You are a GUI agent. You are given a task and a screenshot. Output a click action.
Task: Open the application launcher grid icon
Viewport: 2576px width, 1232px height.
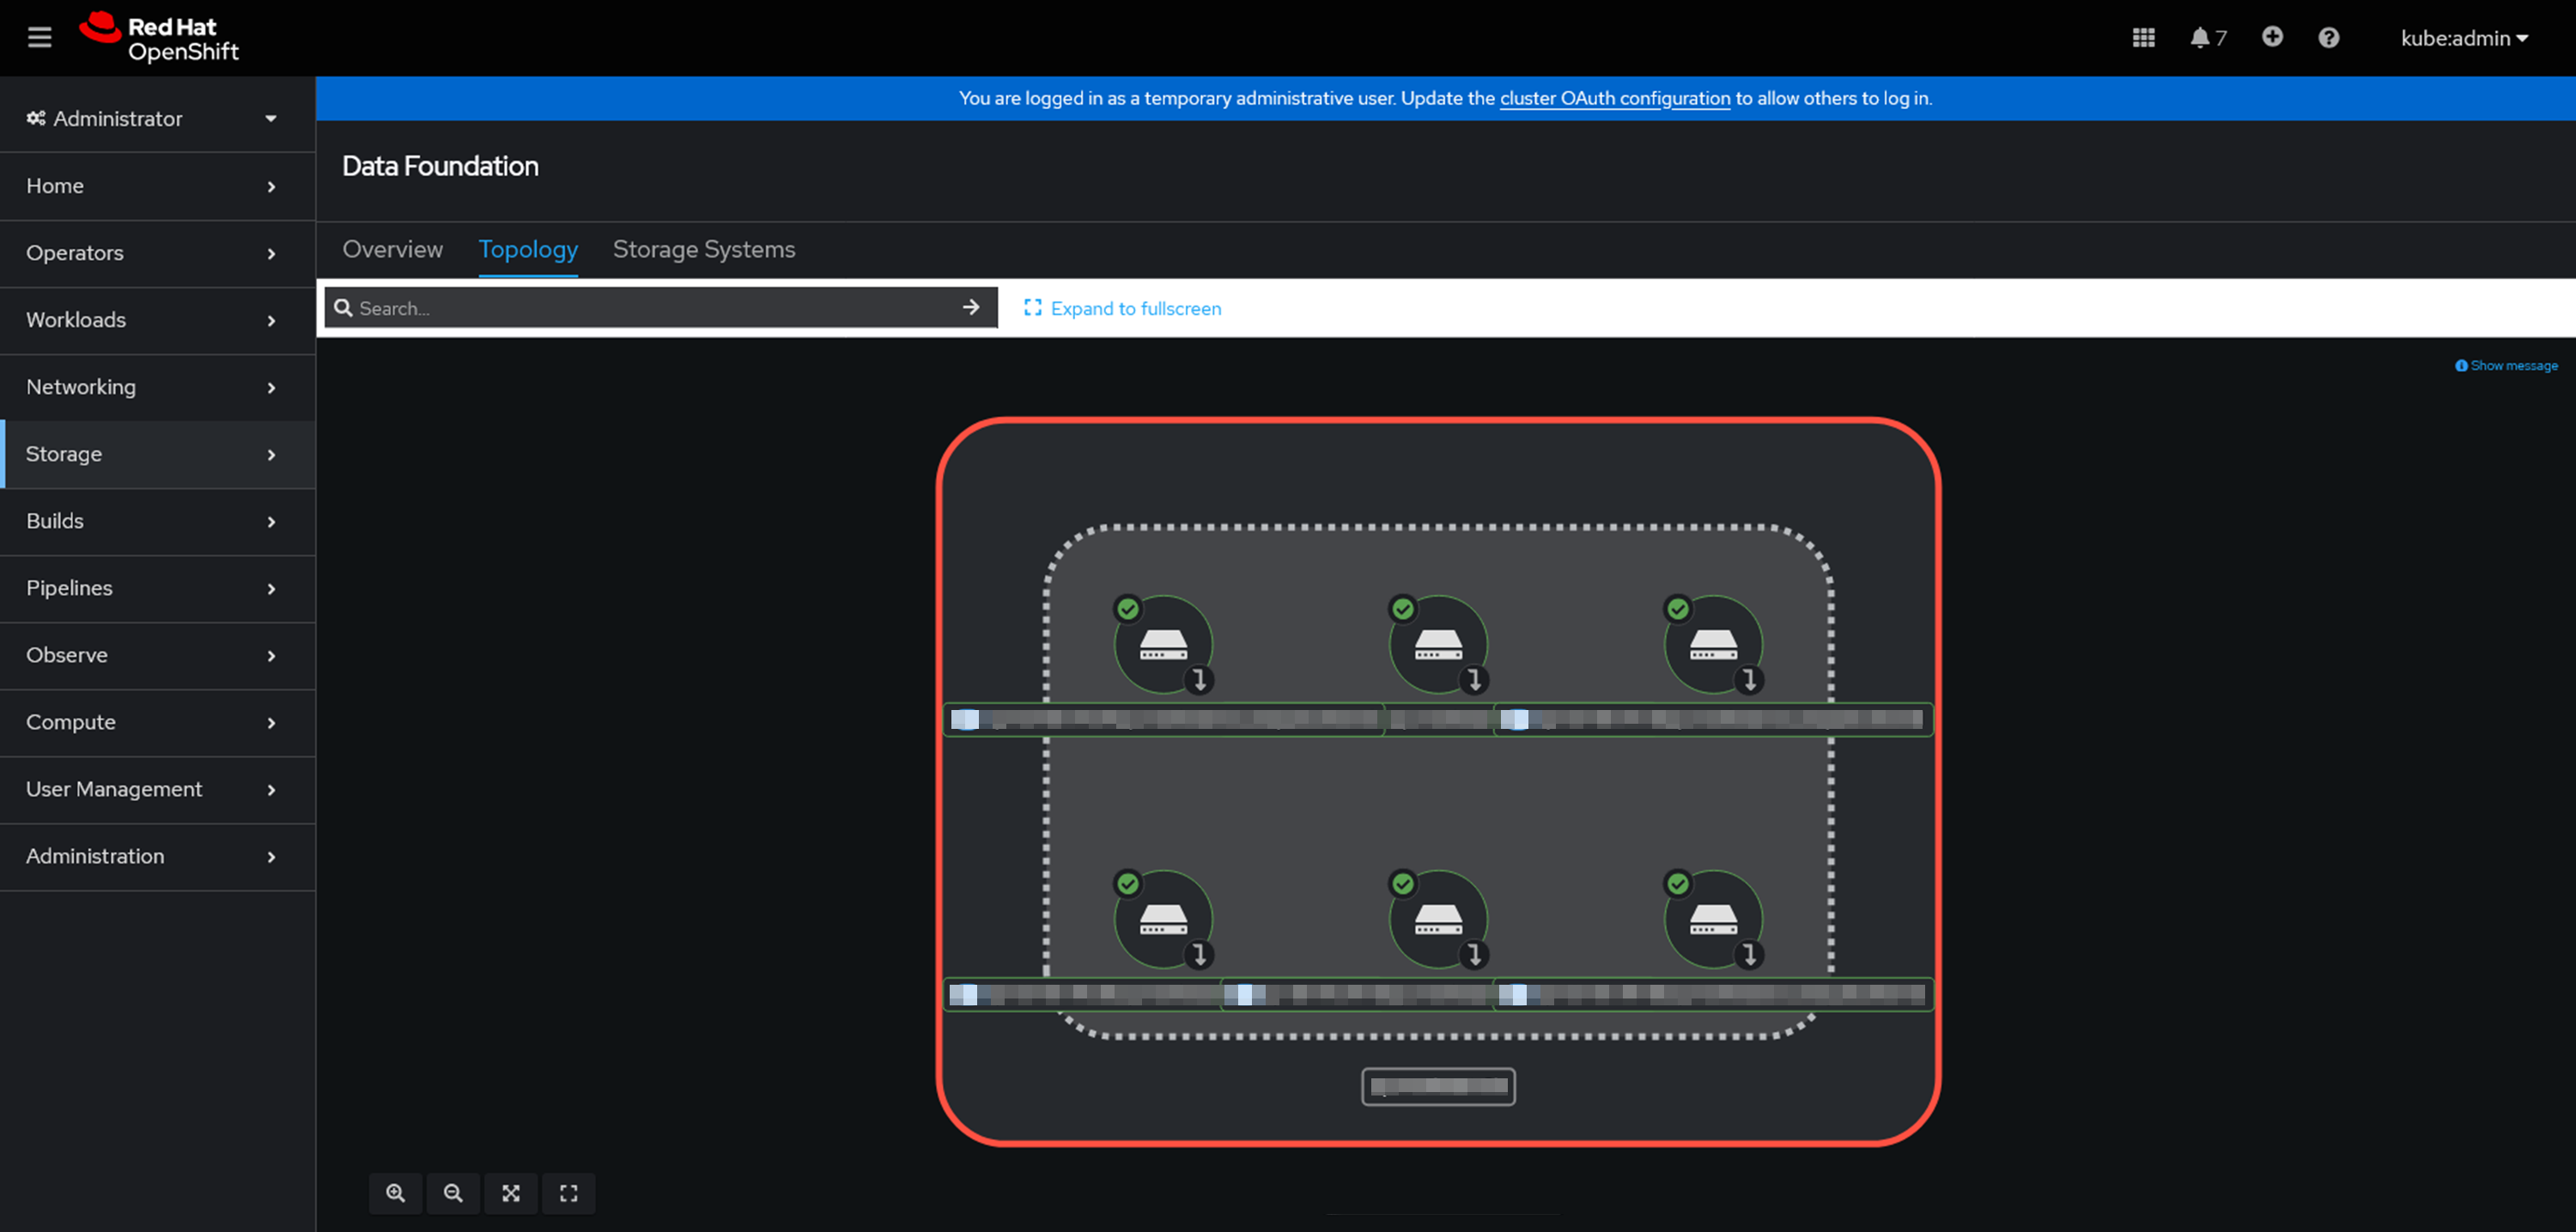click(2143, 38)
